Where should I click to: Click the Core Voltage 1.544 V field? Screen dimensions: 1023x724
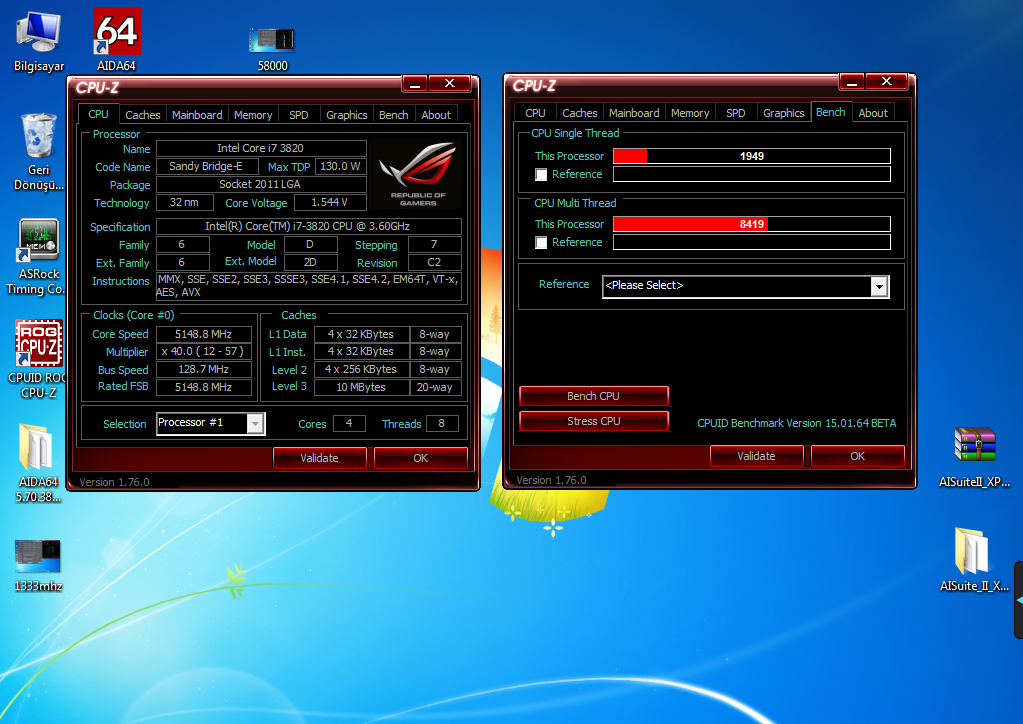[330, 202]
